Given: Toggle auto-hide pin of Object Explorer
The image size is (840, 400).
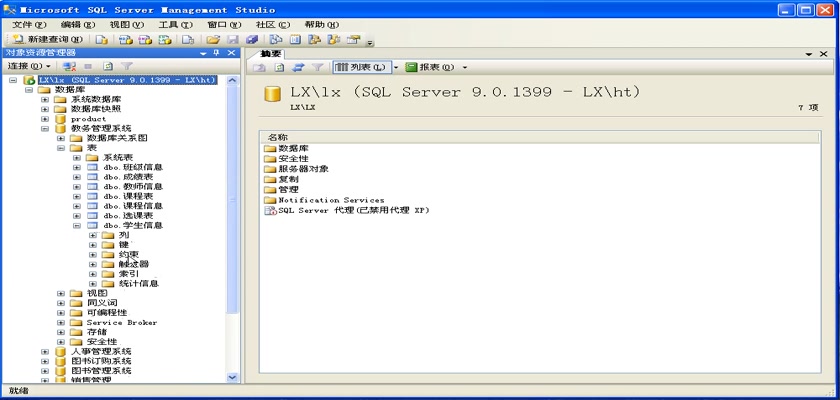Looking at the screenshot, I should pyautogui.click(x=216, y=52).
